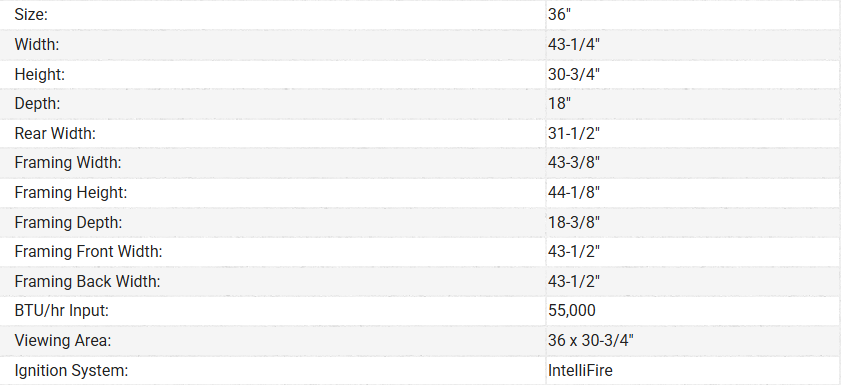
Task: Click the Width row label
Action: [36, 45]
